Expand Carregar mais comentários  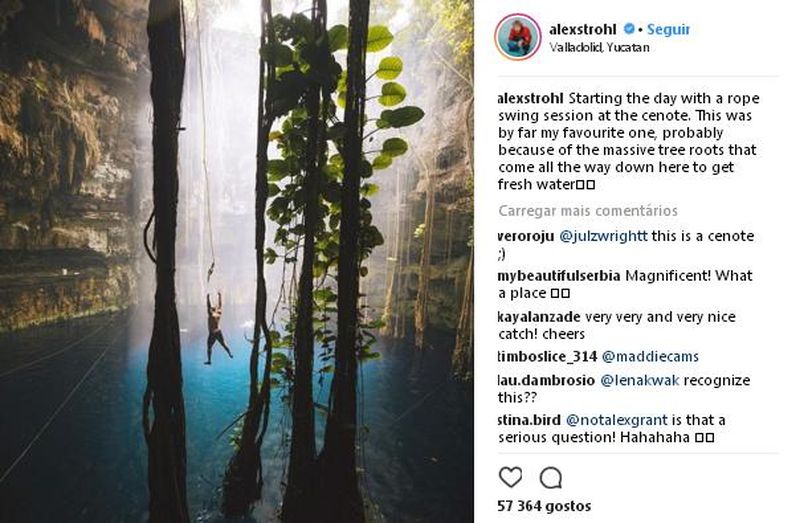pyautogui.click(x=587, y=211)
